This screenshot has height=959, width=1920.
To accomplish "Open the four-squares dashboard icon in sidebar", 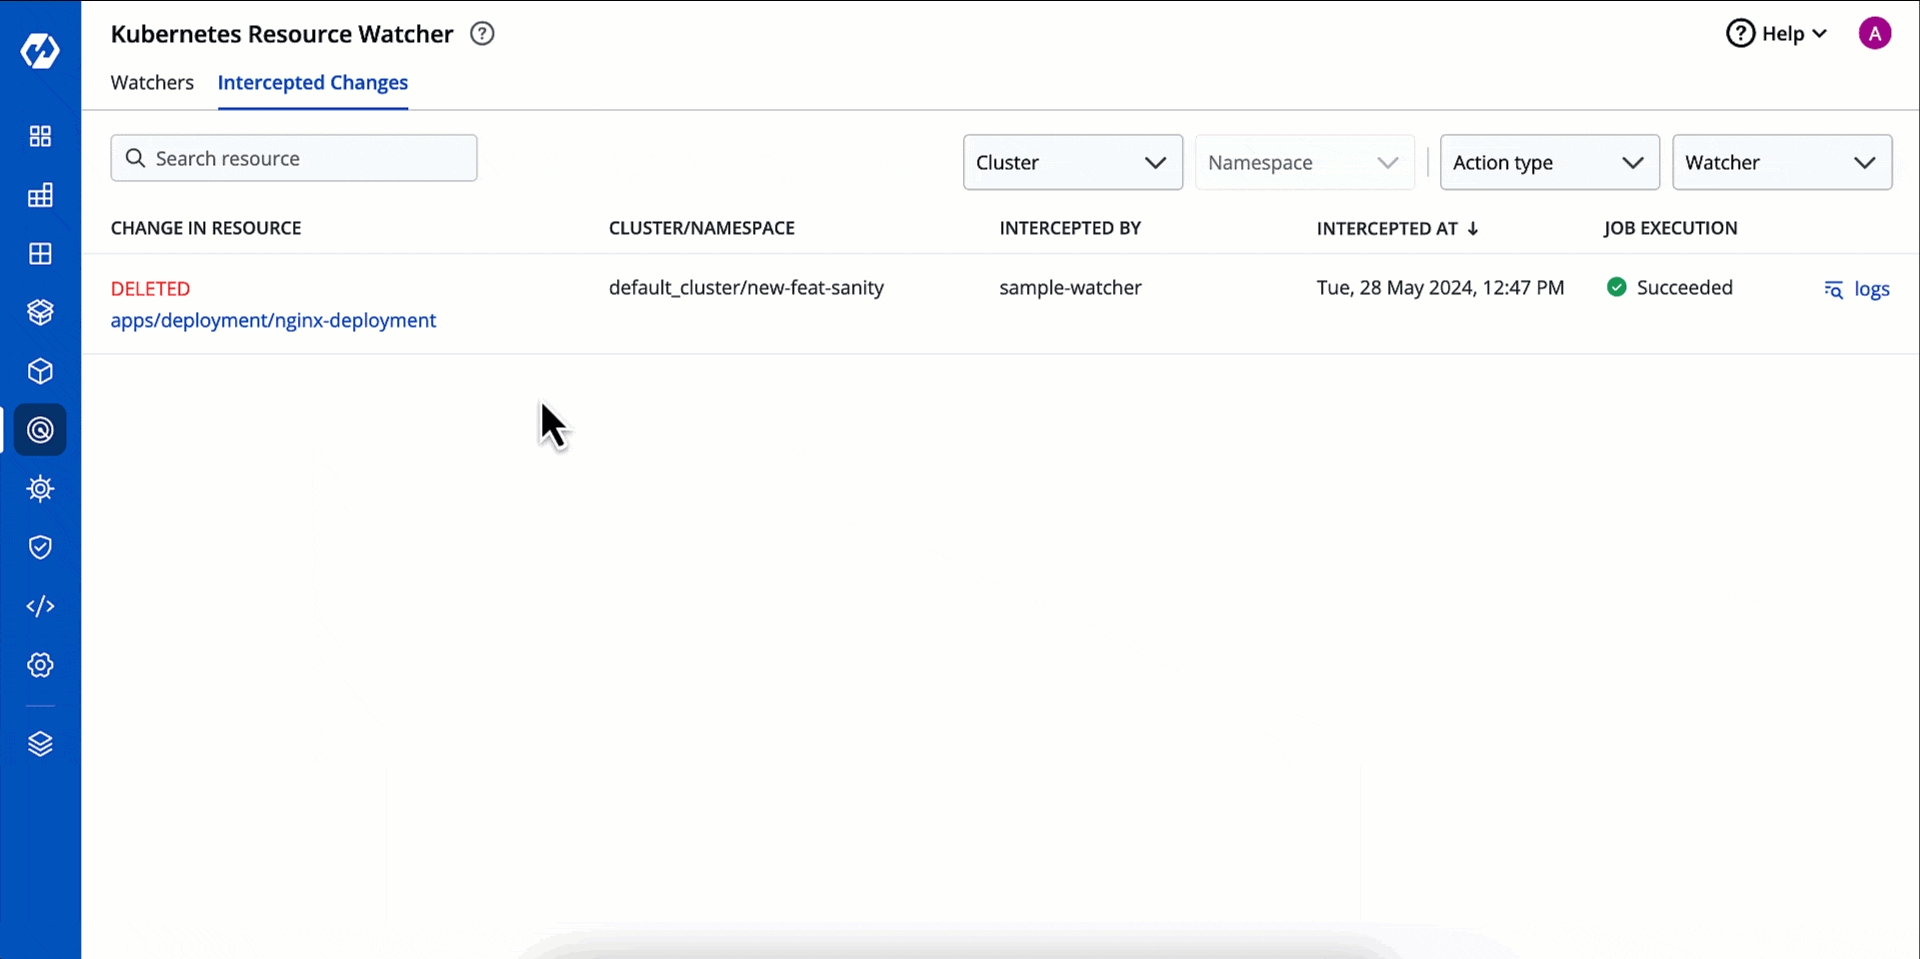I will 40,136.
